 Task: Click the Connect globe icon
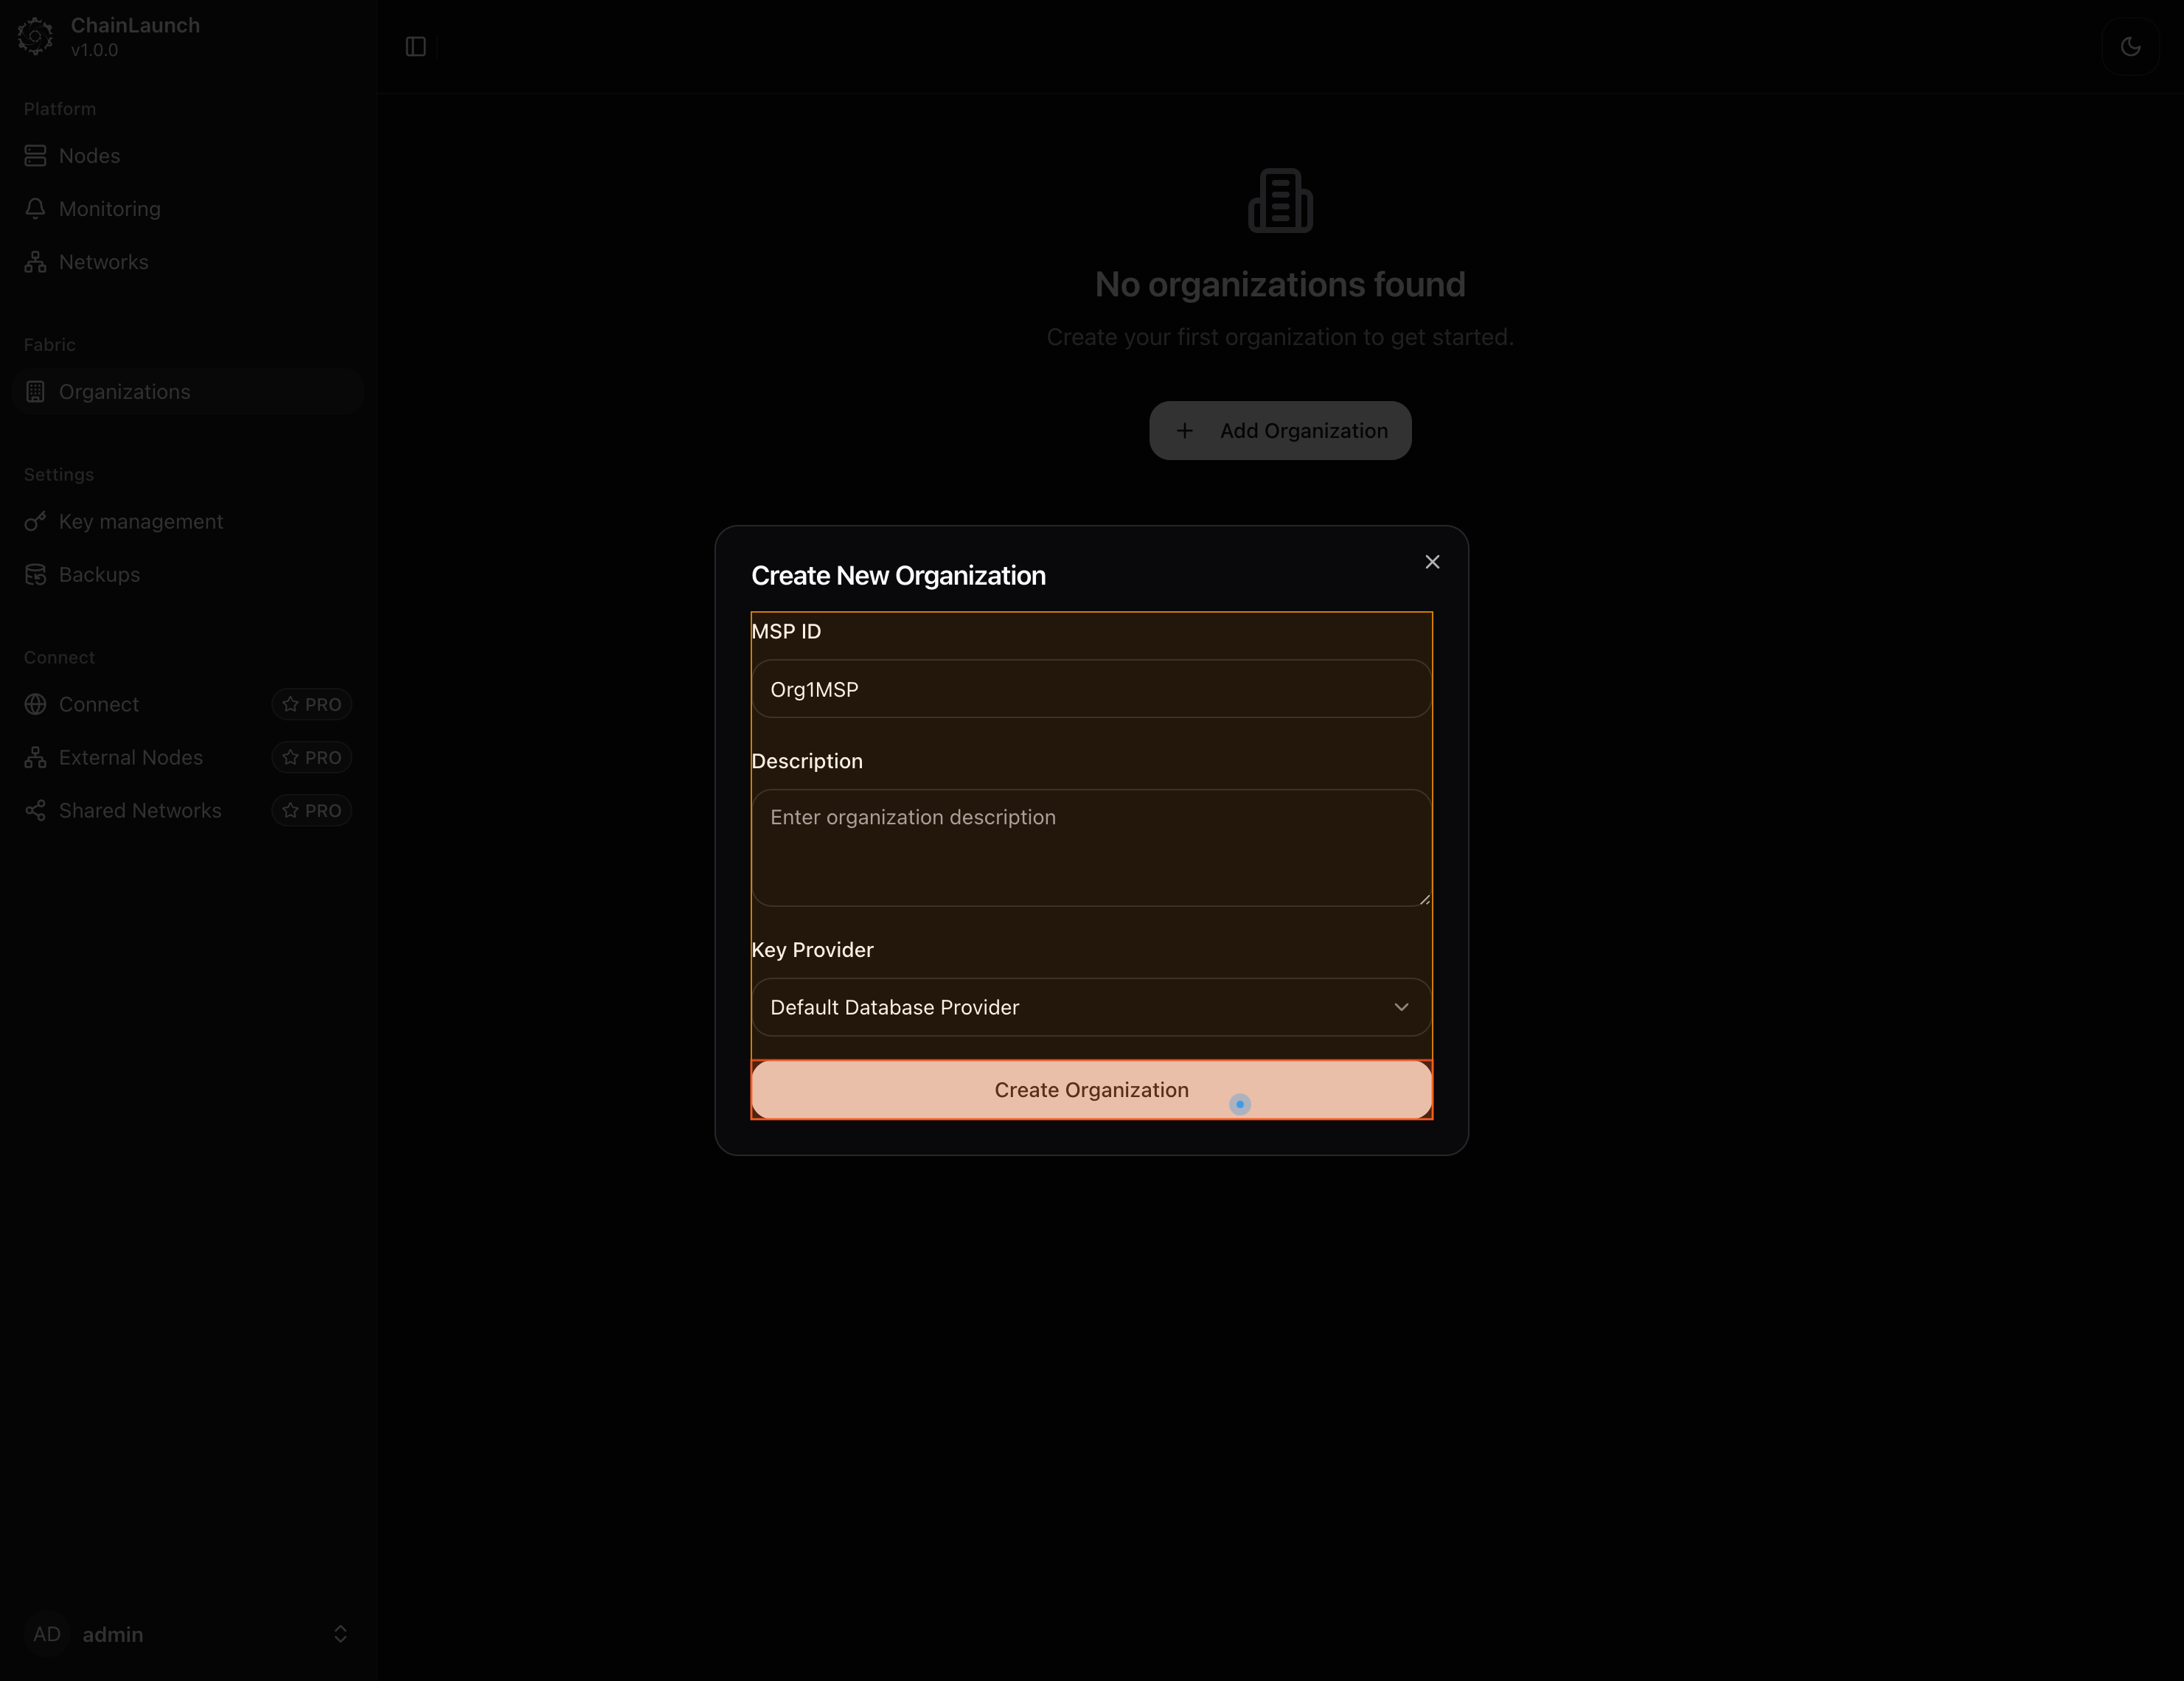point(35,705)
